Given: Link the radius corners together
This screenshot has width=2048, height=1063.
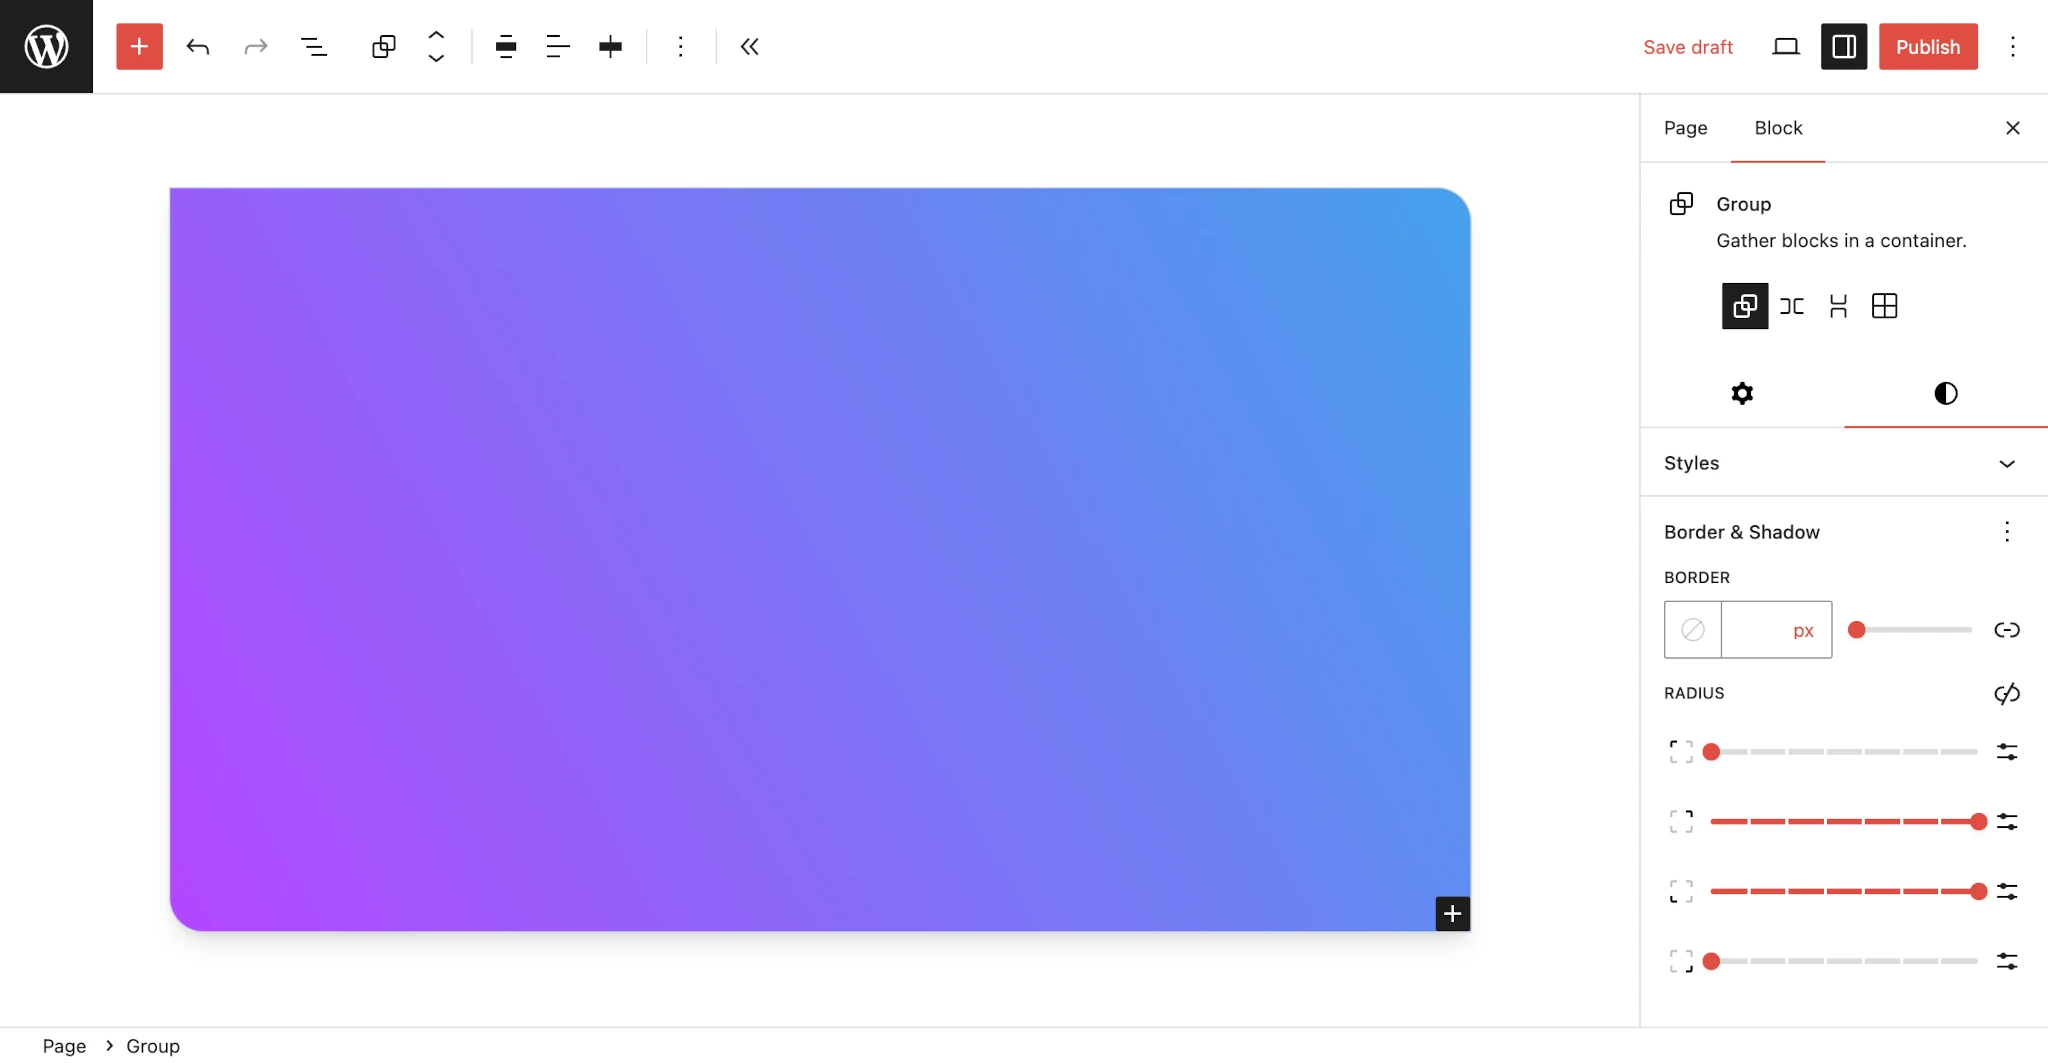Looking at the screenshot, I should (2007, 693).
